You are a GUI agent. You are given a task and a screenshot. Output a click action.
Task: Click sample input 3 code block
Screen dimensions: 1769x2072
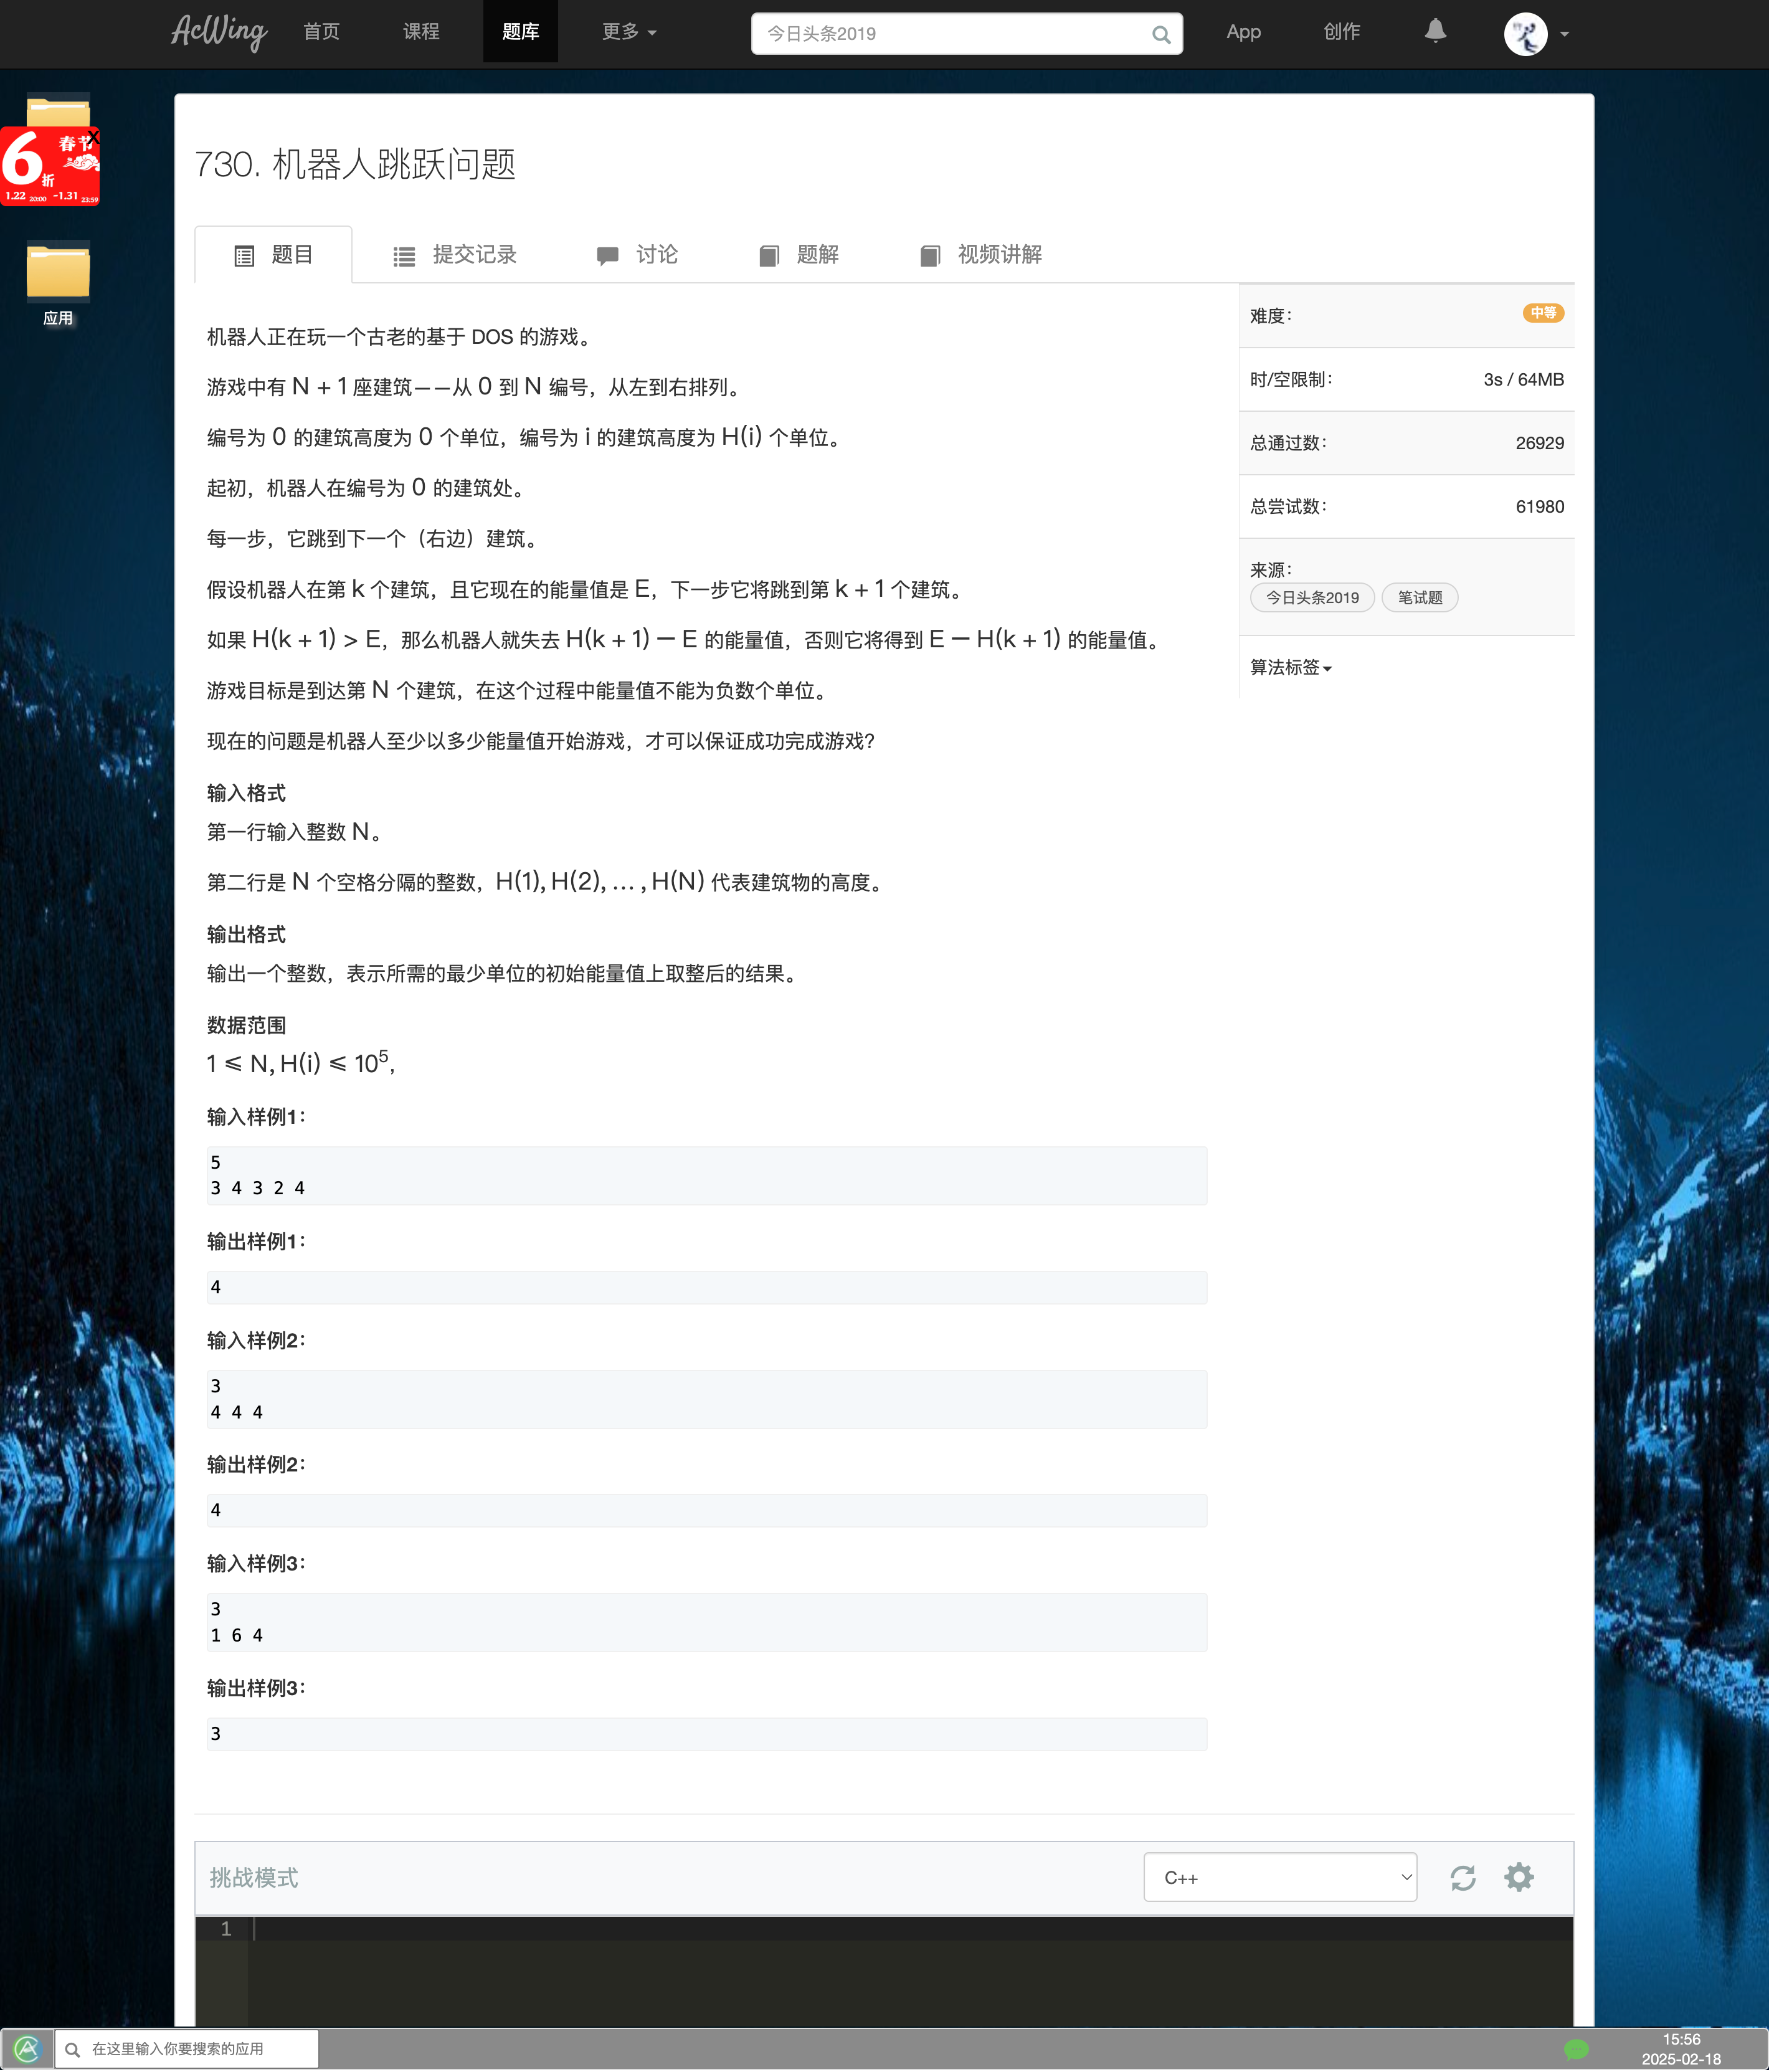click(707, 1622)
